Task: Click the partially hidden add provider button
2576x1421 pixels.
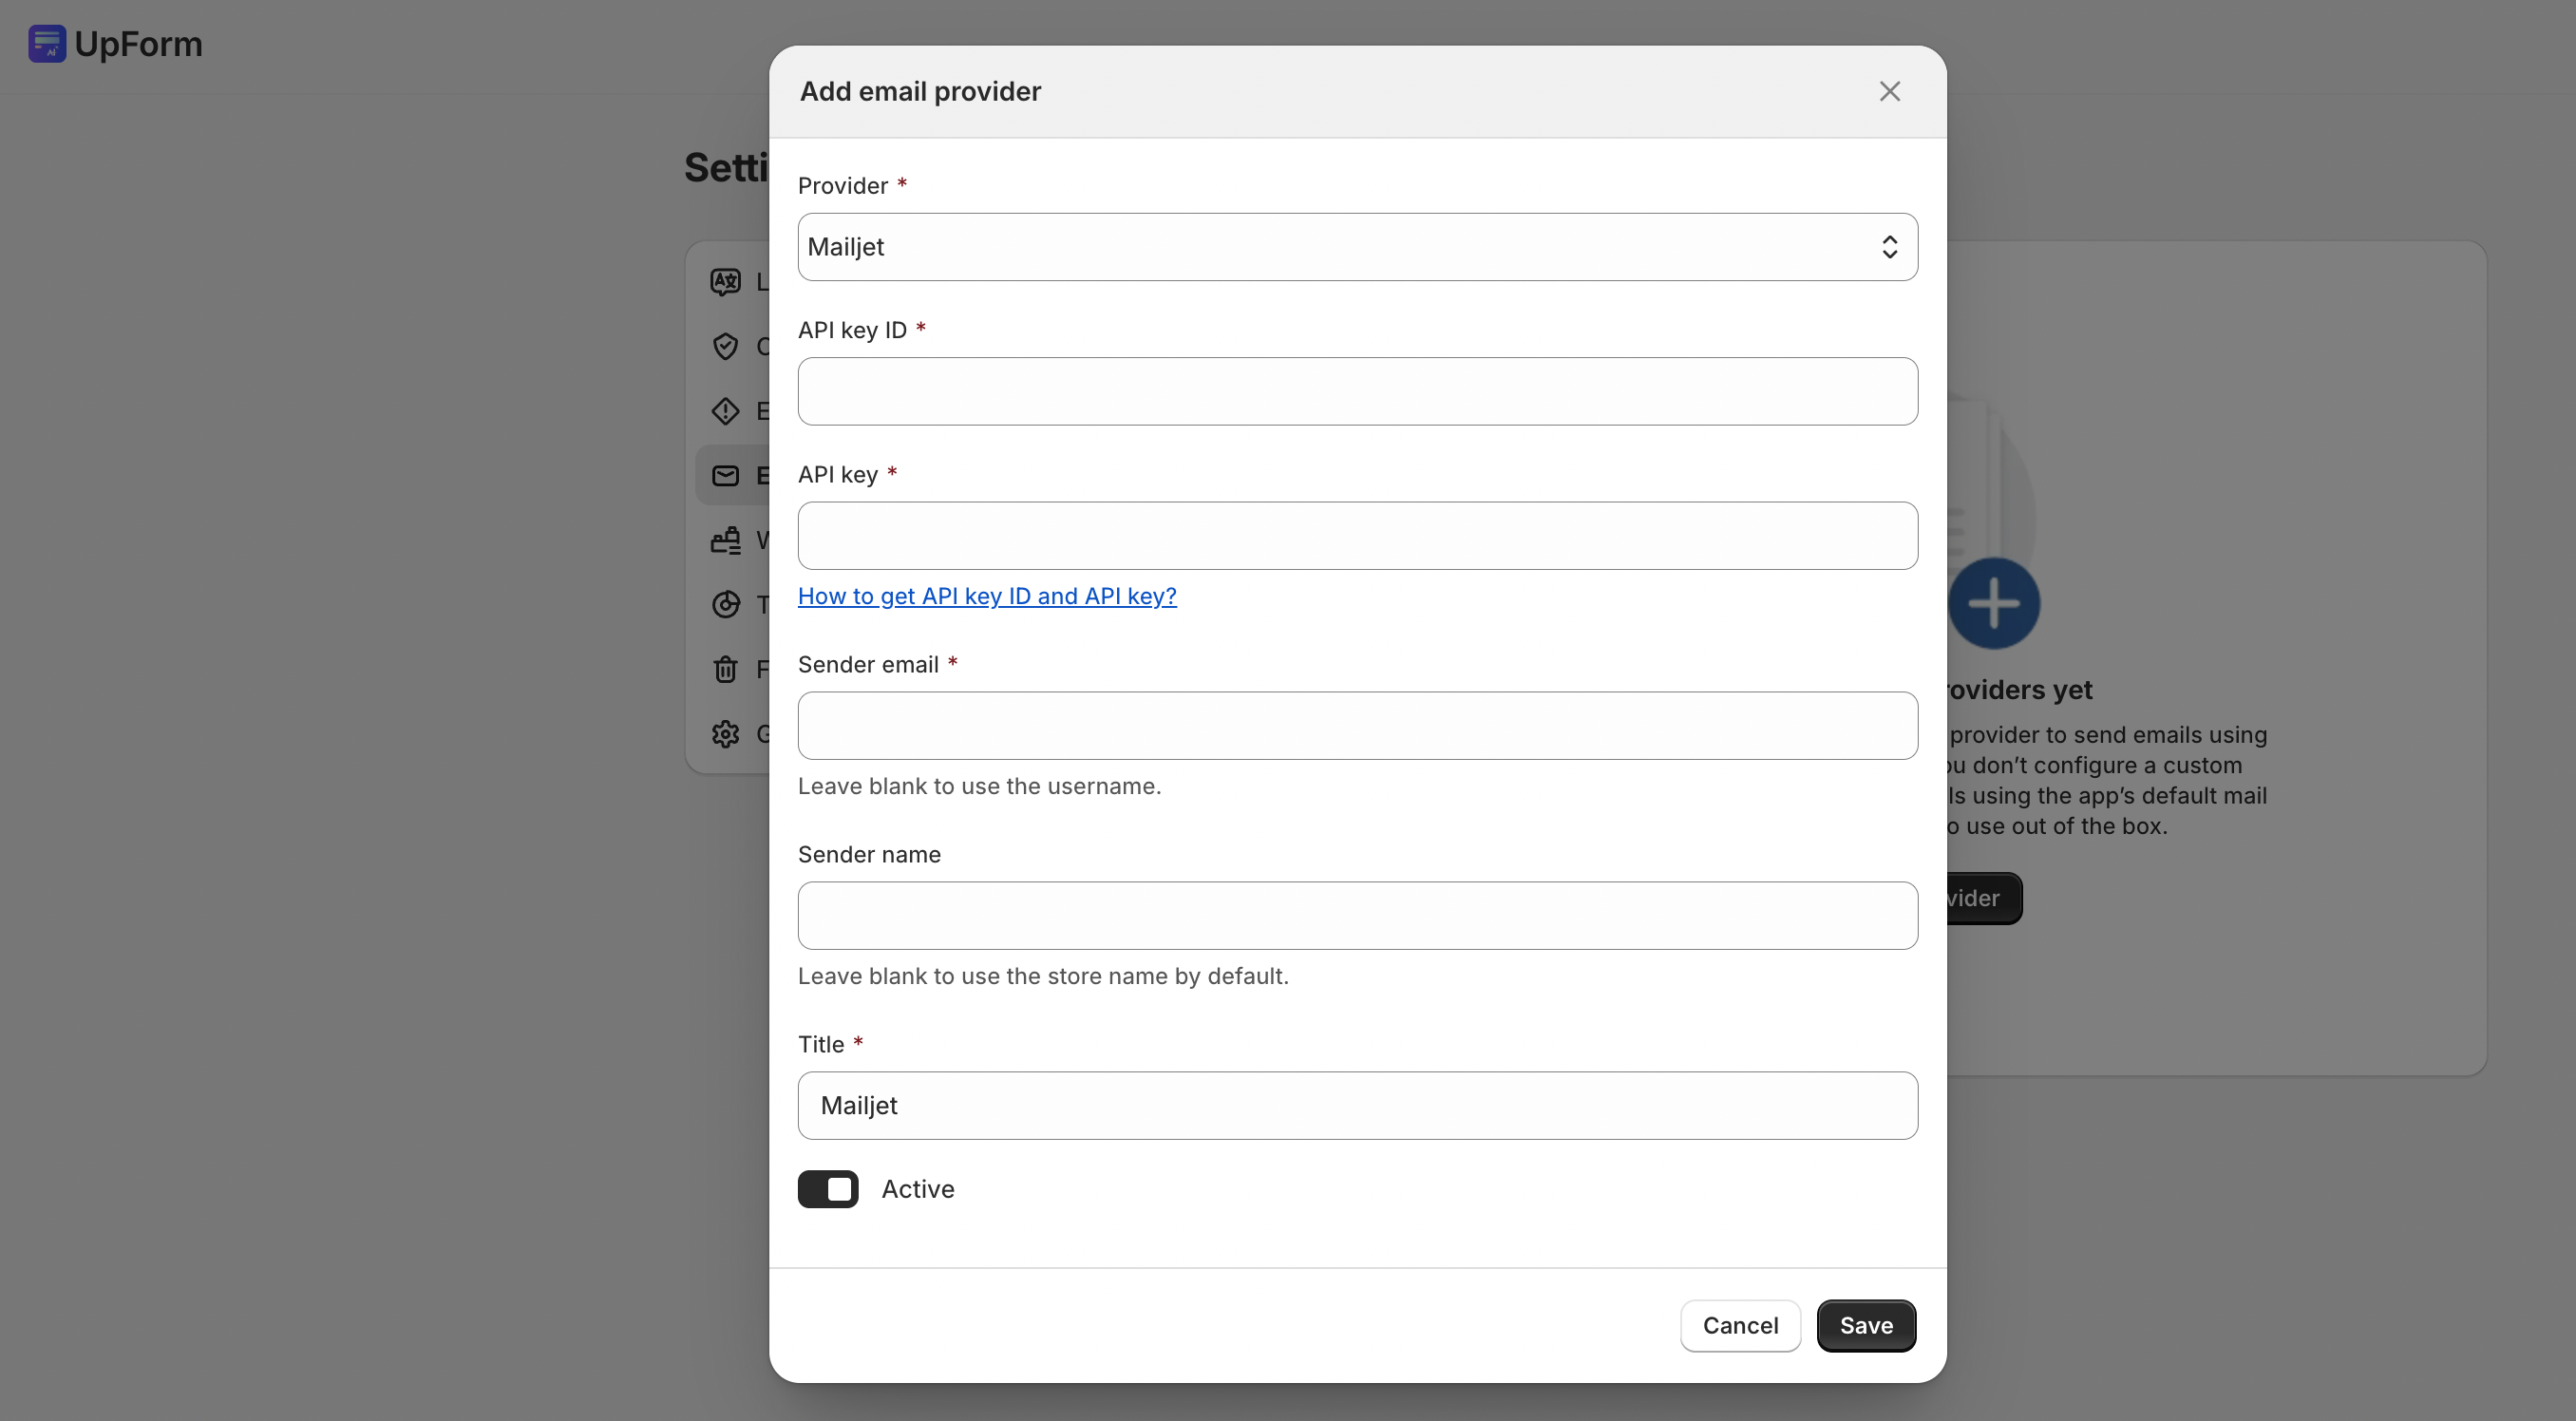Action: 1984,898
